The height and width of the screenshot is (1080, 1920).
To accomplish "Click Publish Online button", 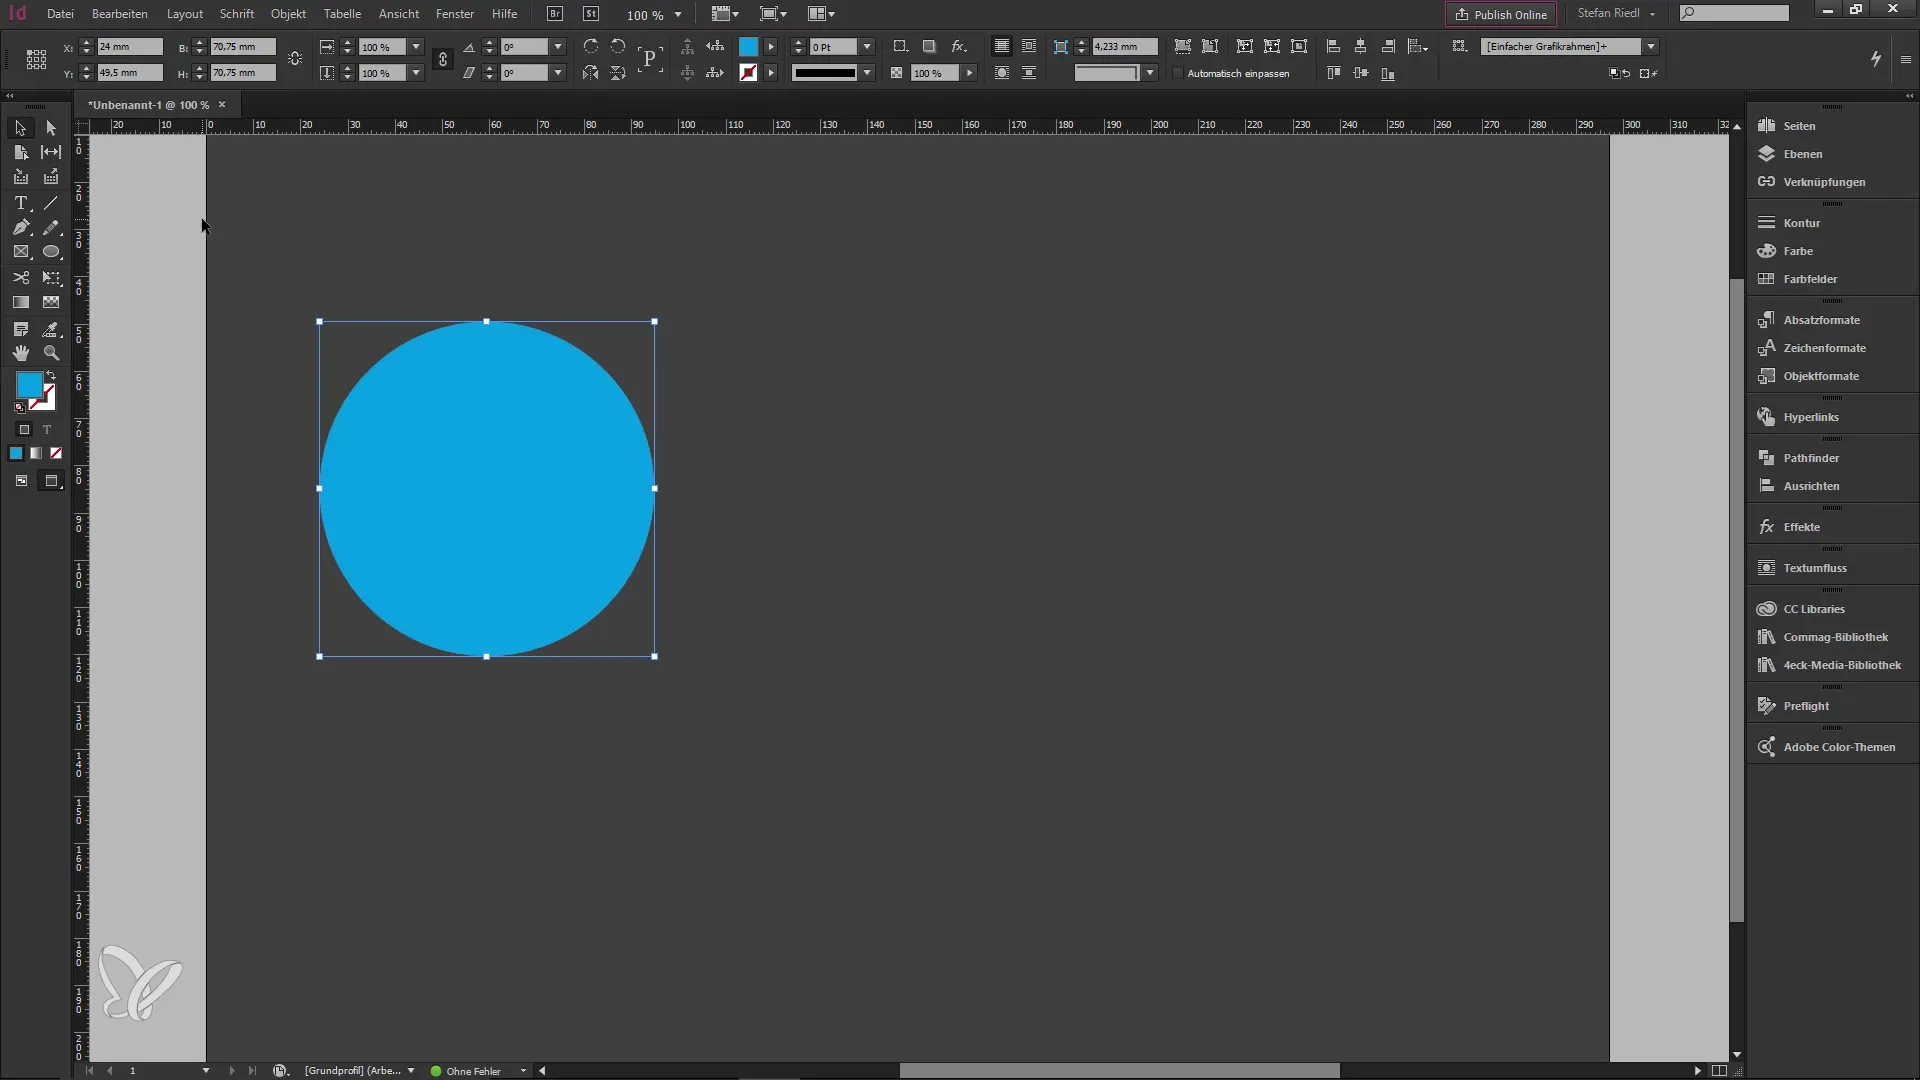I will pos(1501,14).
